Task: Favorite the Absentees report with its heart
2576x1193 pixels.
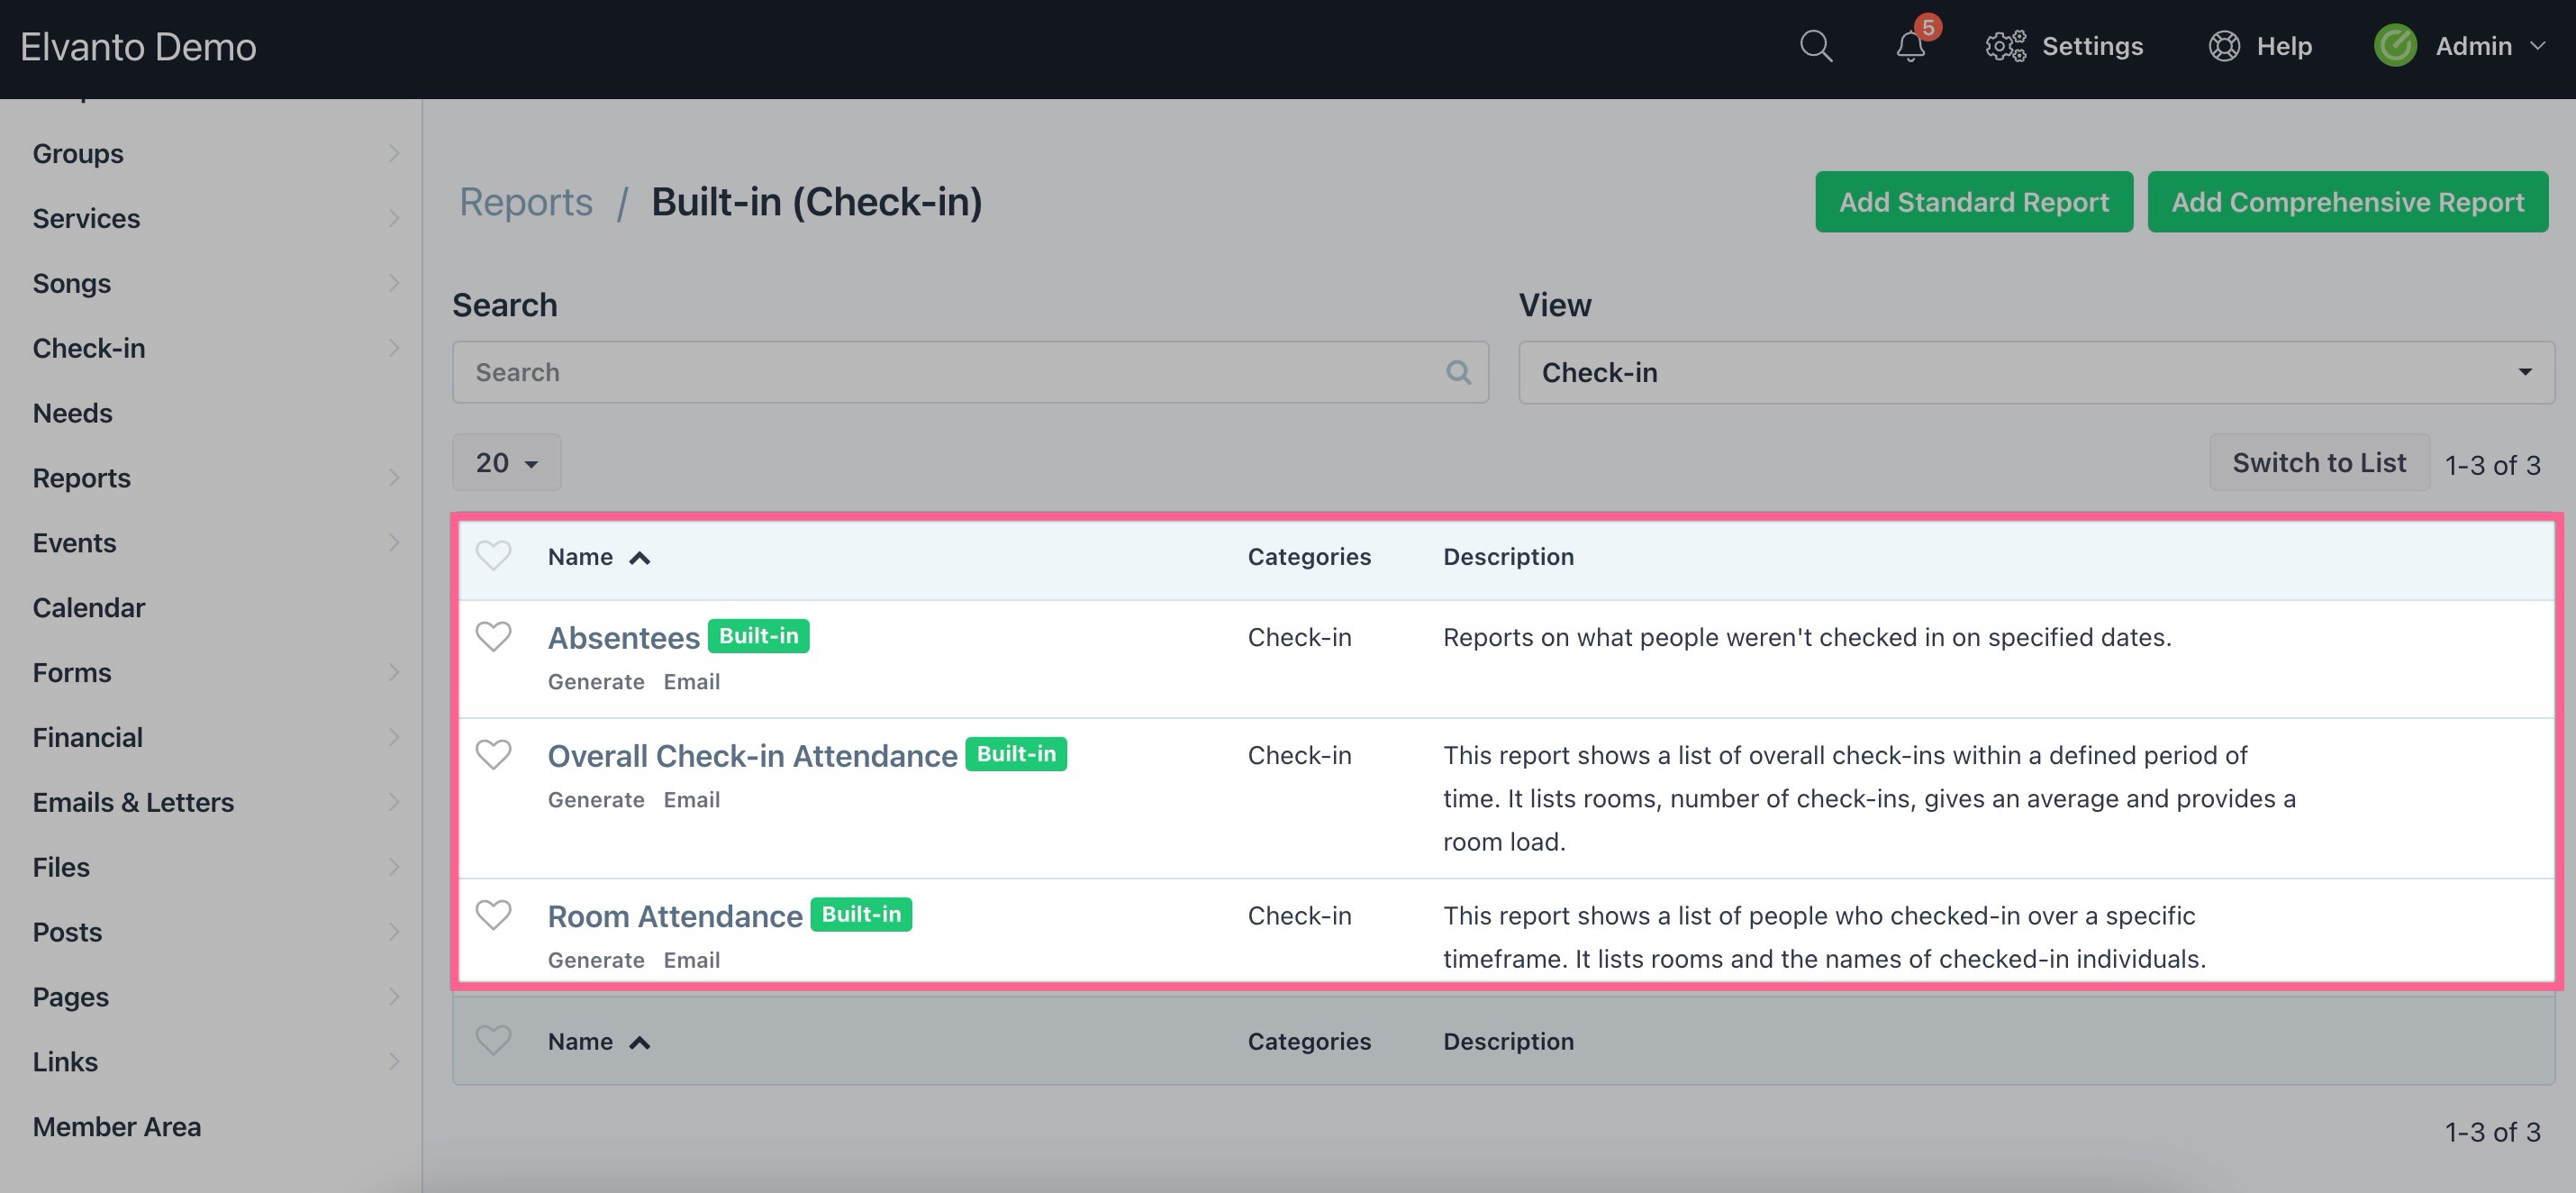Action: (493, 636)
